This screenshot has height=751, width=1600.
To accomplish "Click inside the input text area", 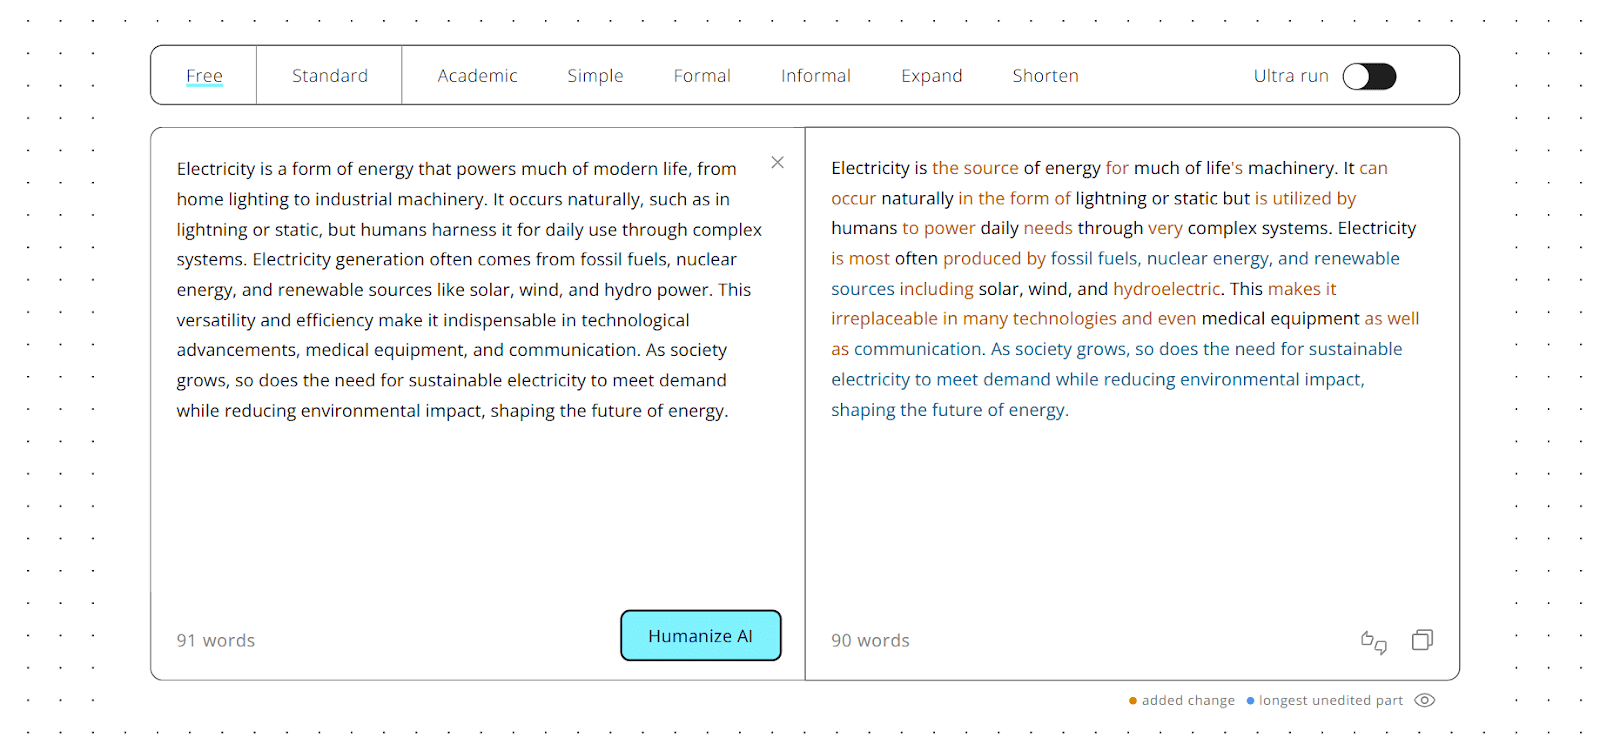I will (x=470, y=380).
